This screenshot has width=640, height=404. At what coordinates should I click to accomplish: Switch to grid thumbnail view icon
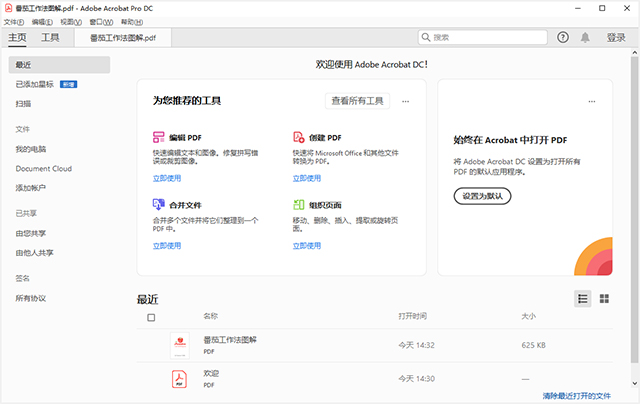(604, 299)
